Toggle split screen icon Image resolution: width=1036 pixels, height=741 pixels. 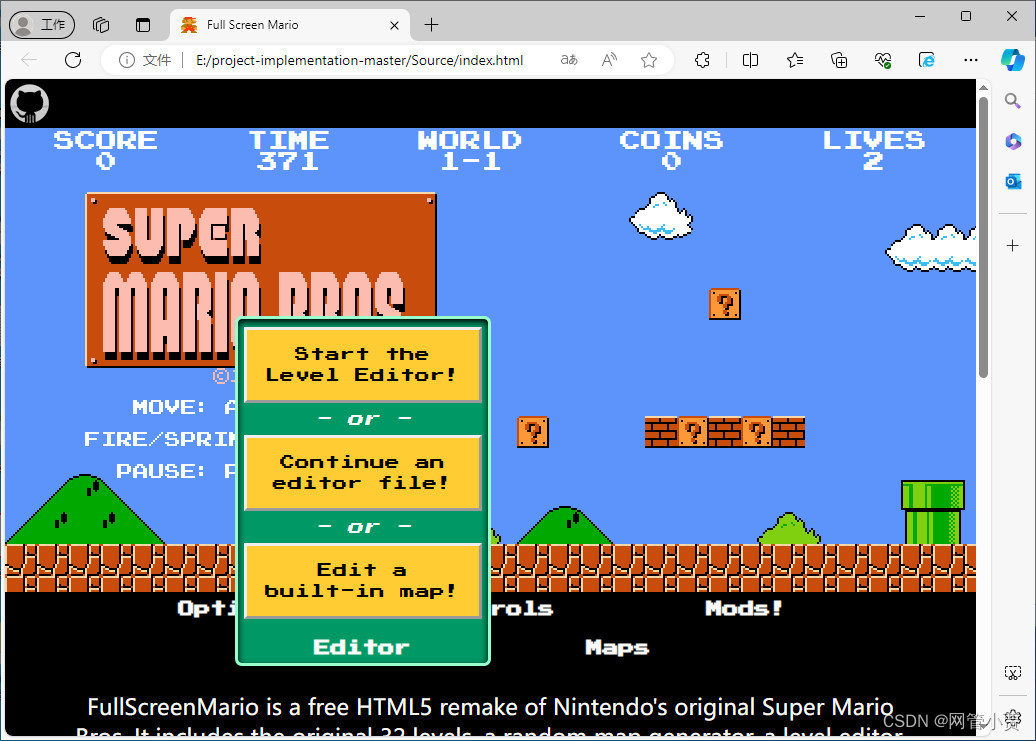pyautogui.click(x=750, y=60)
